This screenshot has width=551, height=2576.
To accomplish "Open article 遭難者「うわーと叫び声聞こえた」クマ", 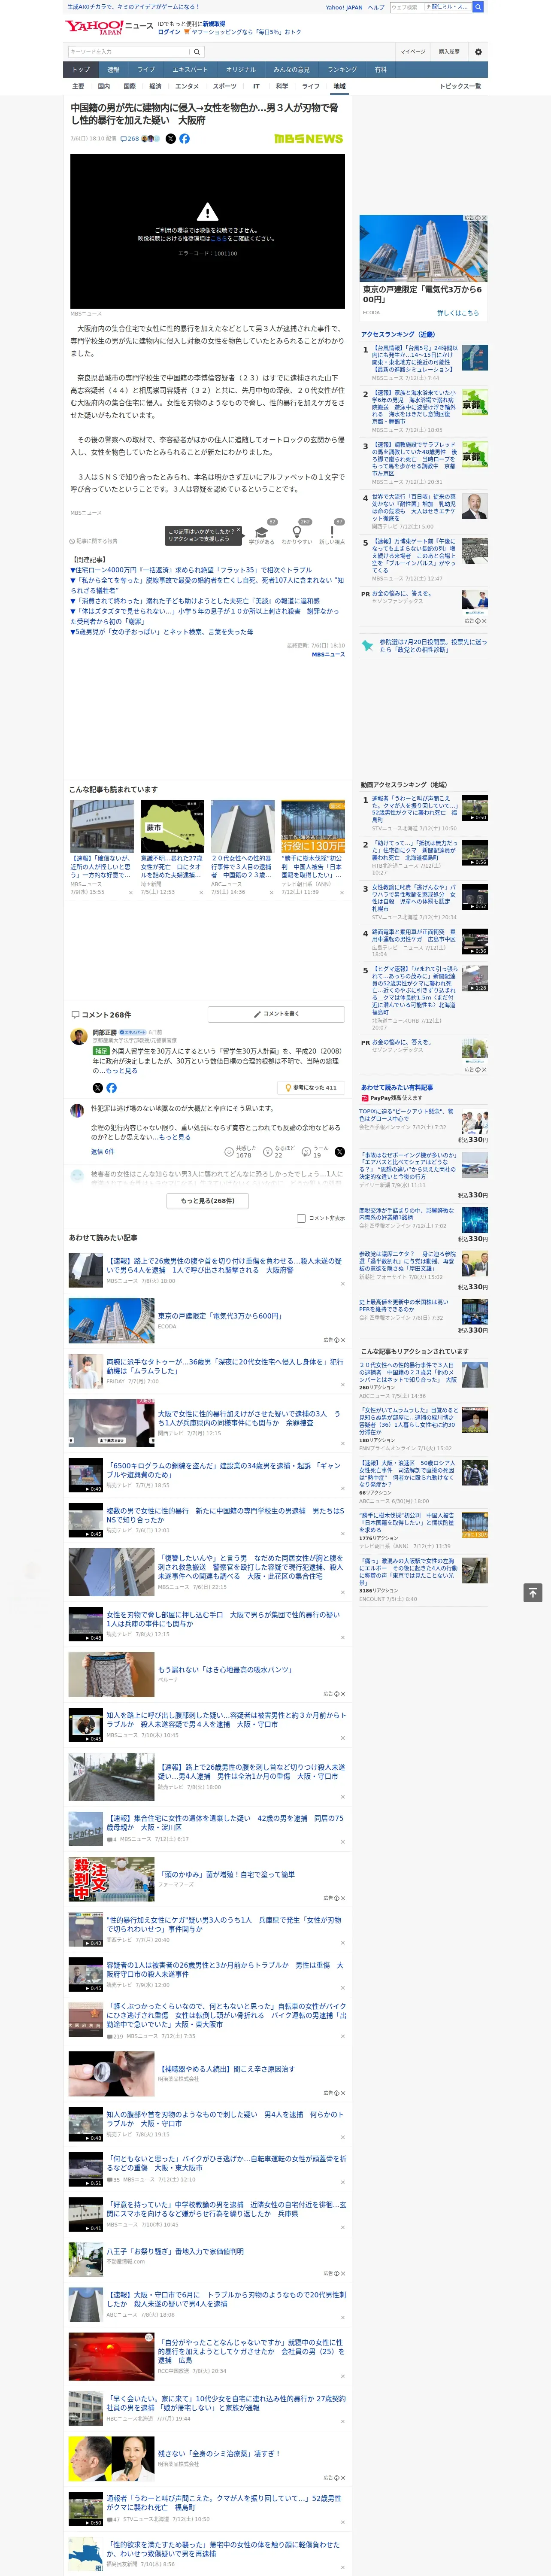I will click(225, 2503).
